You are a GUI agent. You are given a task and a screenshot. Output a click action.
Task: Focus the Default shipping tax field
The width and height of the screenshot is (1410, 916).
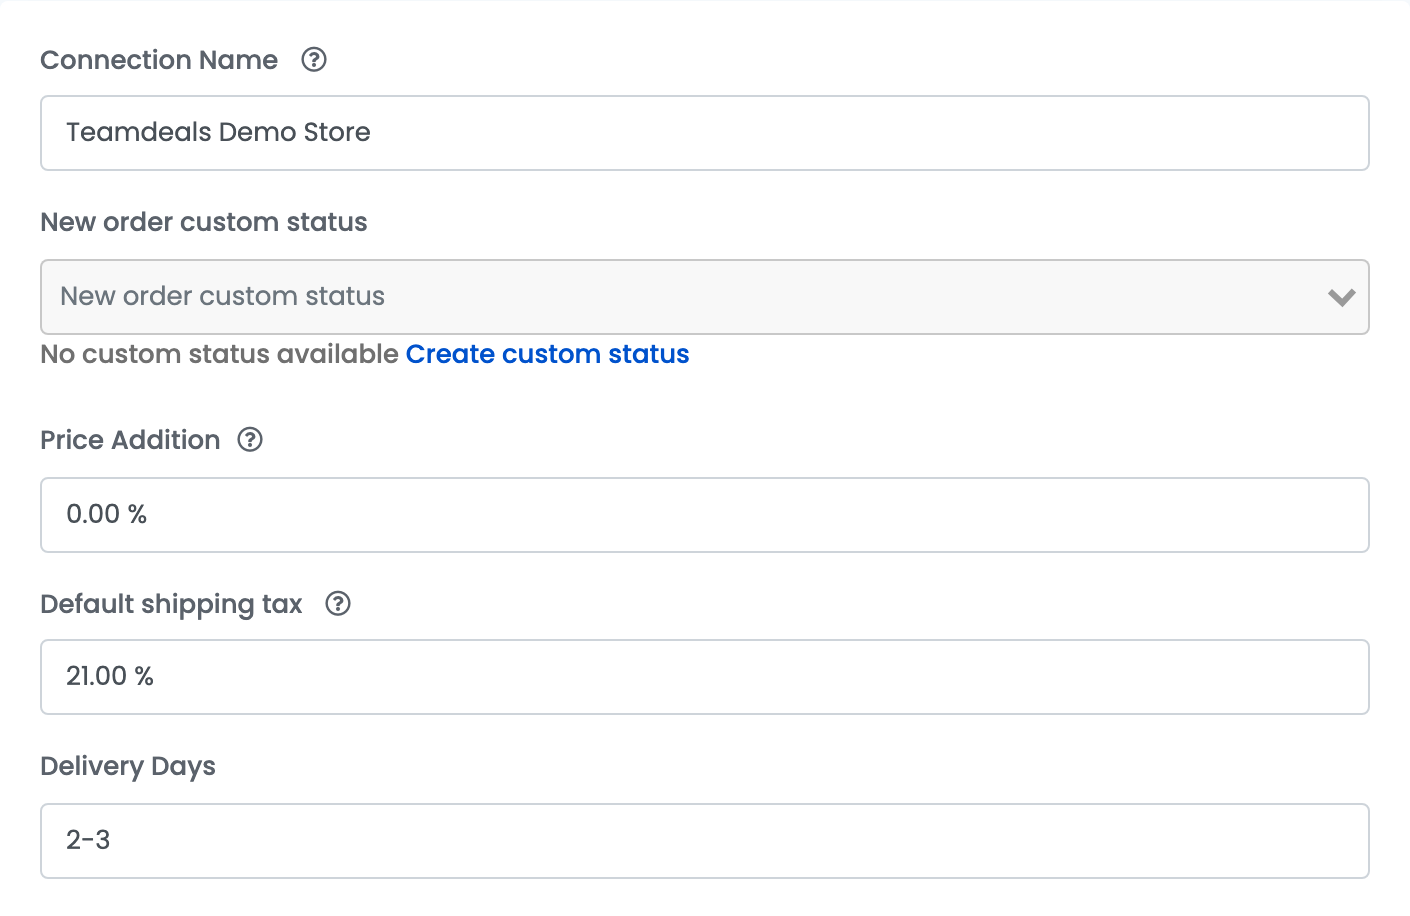point(704,677)
